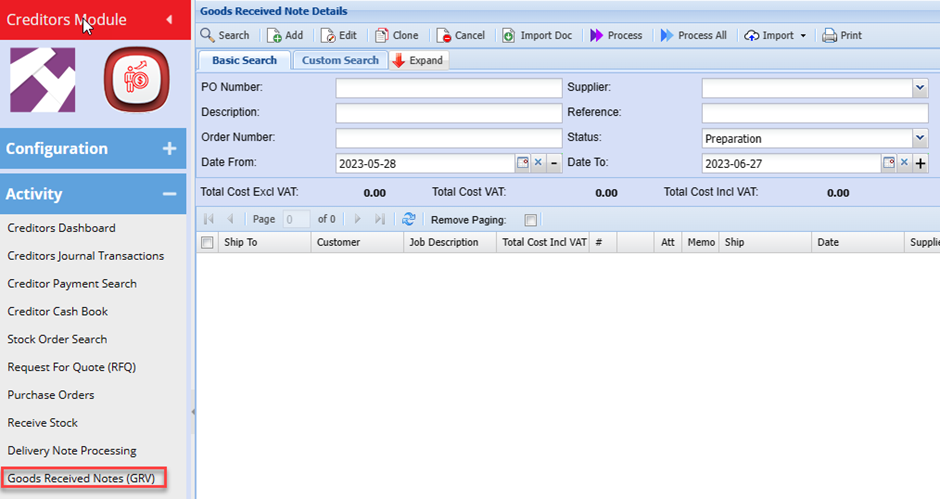
Task: Go to the previous page of results
Action: click(x=231, y=219)
